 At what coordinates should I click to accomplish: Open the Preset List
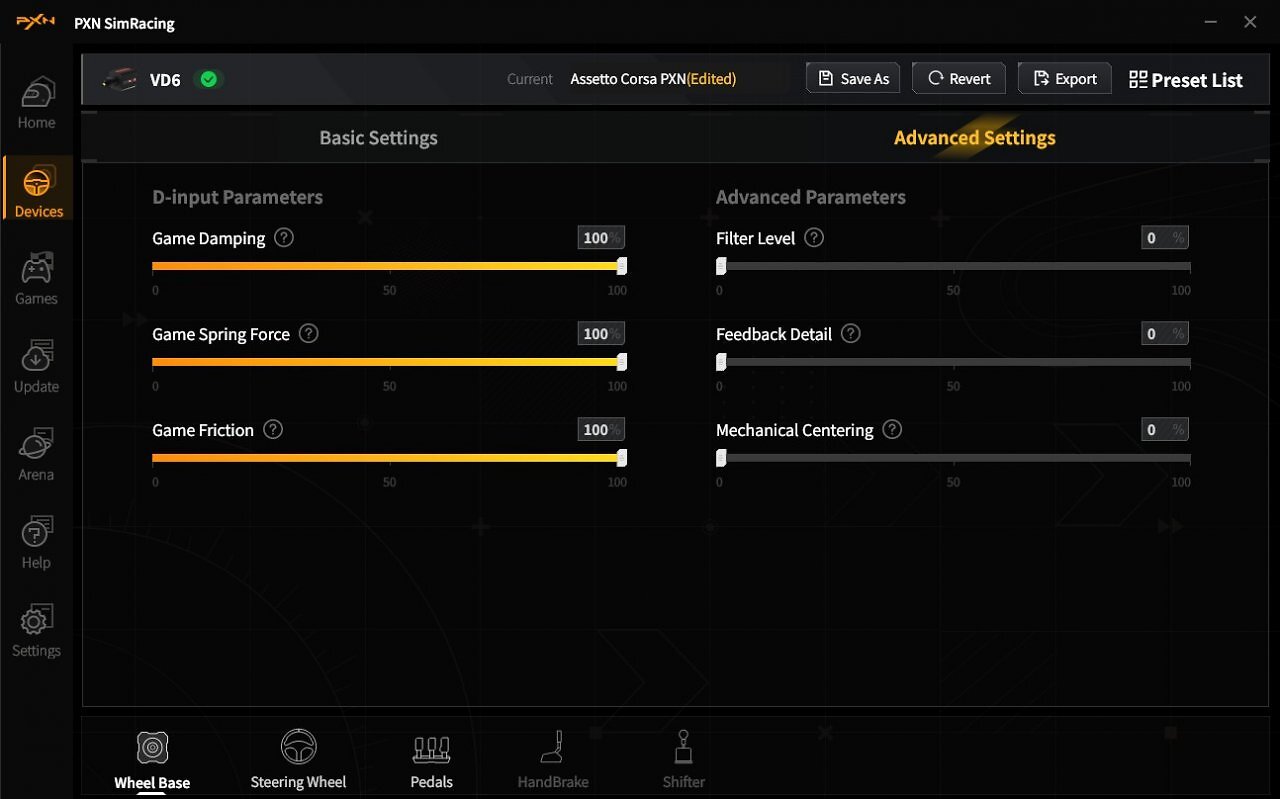tap(1185, 80)
